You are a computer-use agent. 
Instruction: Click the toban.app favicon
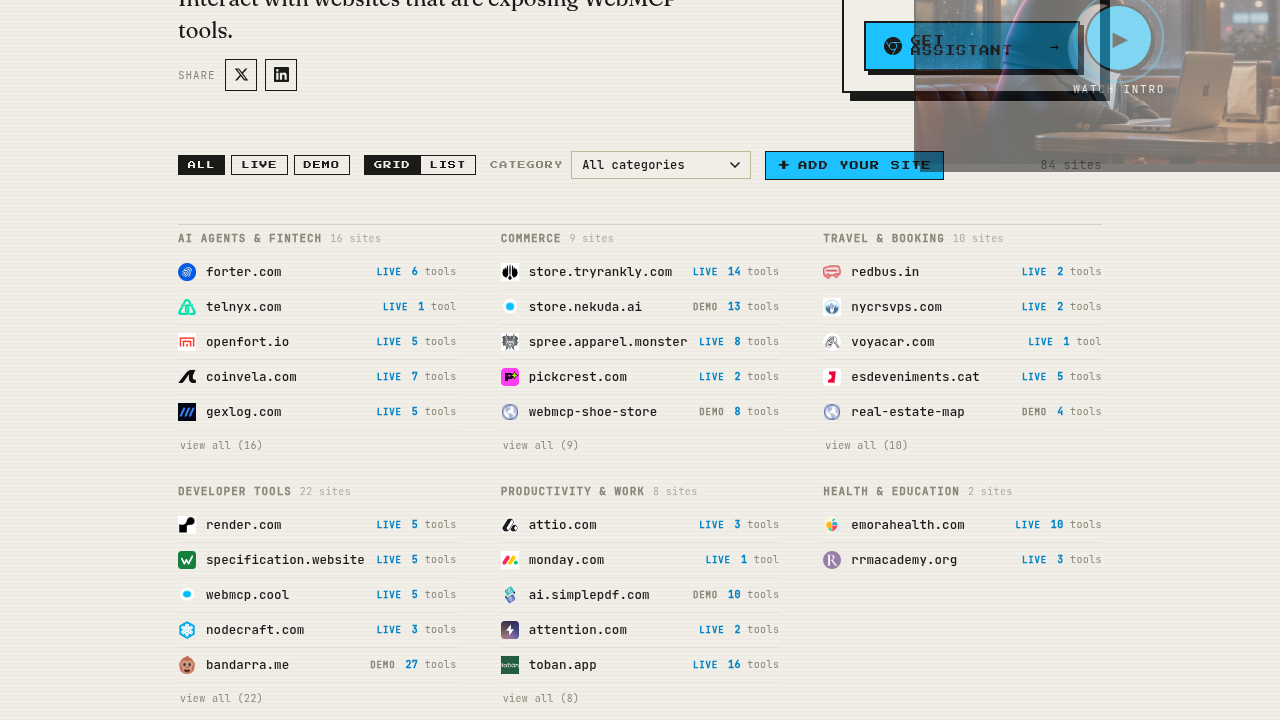[x=510, y=665]
